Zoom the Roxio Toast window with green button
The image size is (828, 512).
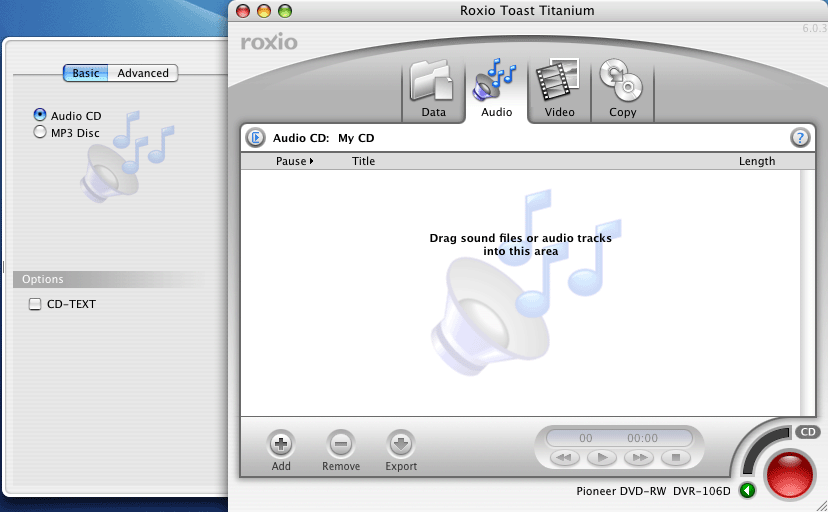(285, 11)
